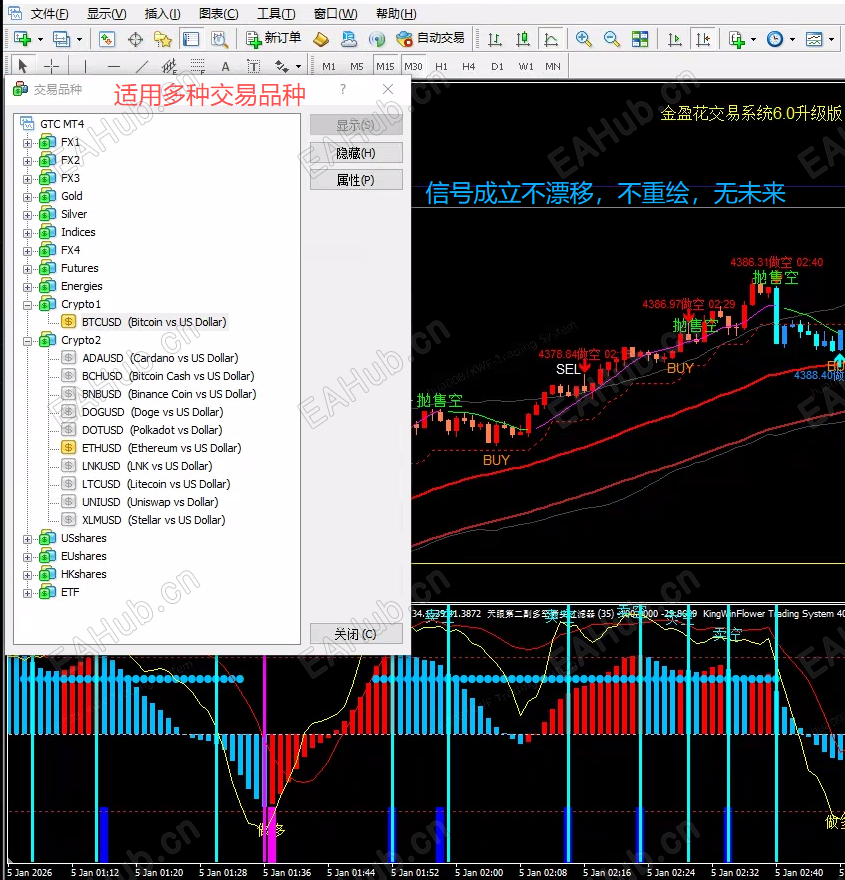Show the Market Watch window
This screenshot has width=845, height=880.
coord(107,39)
